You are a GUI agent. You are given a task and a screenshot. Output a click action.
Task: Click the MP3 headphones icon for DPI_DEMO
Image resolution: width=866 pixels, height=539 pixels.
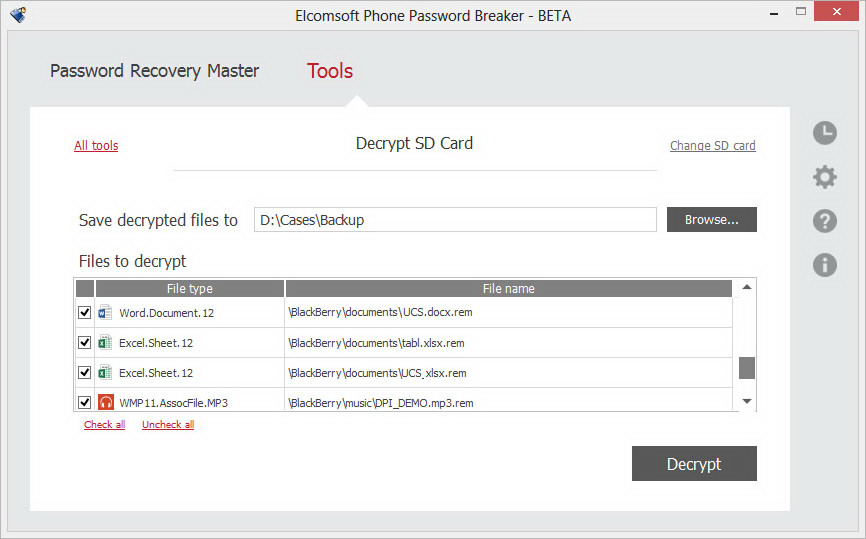[x=105, y=403]
